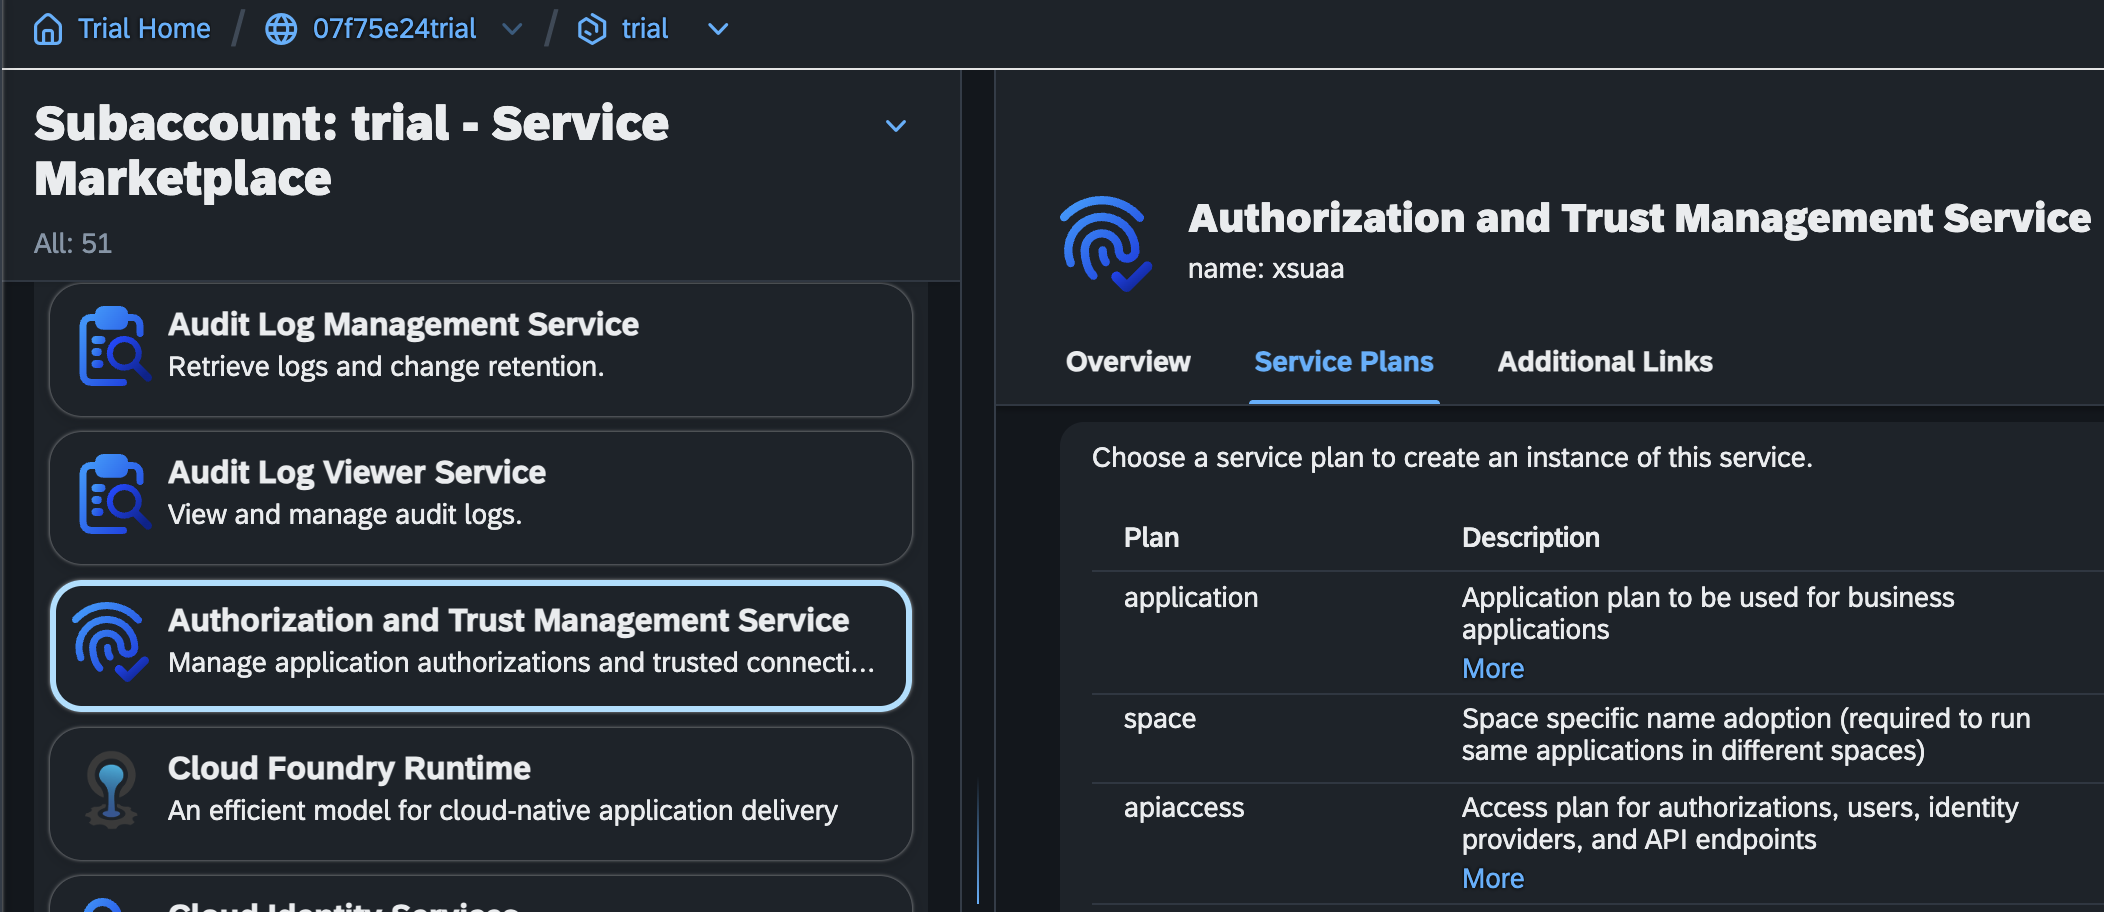
Task: Select the space plan row
Action: 1598,738
